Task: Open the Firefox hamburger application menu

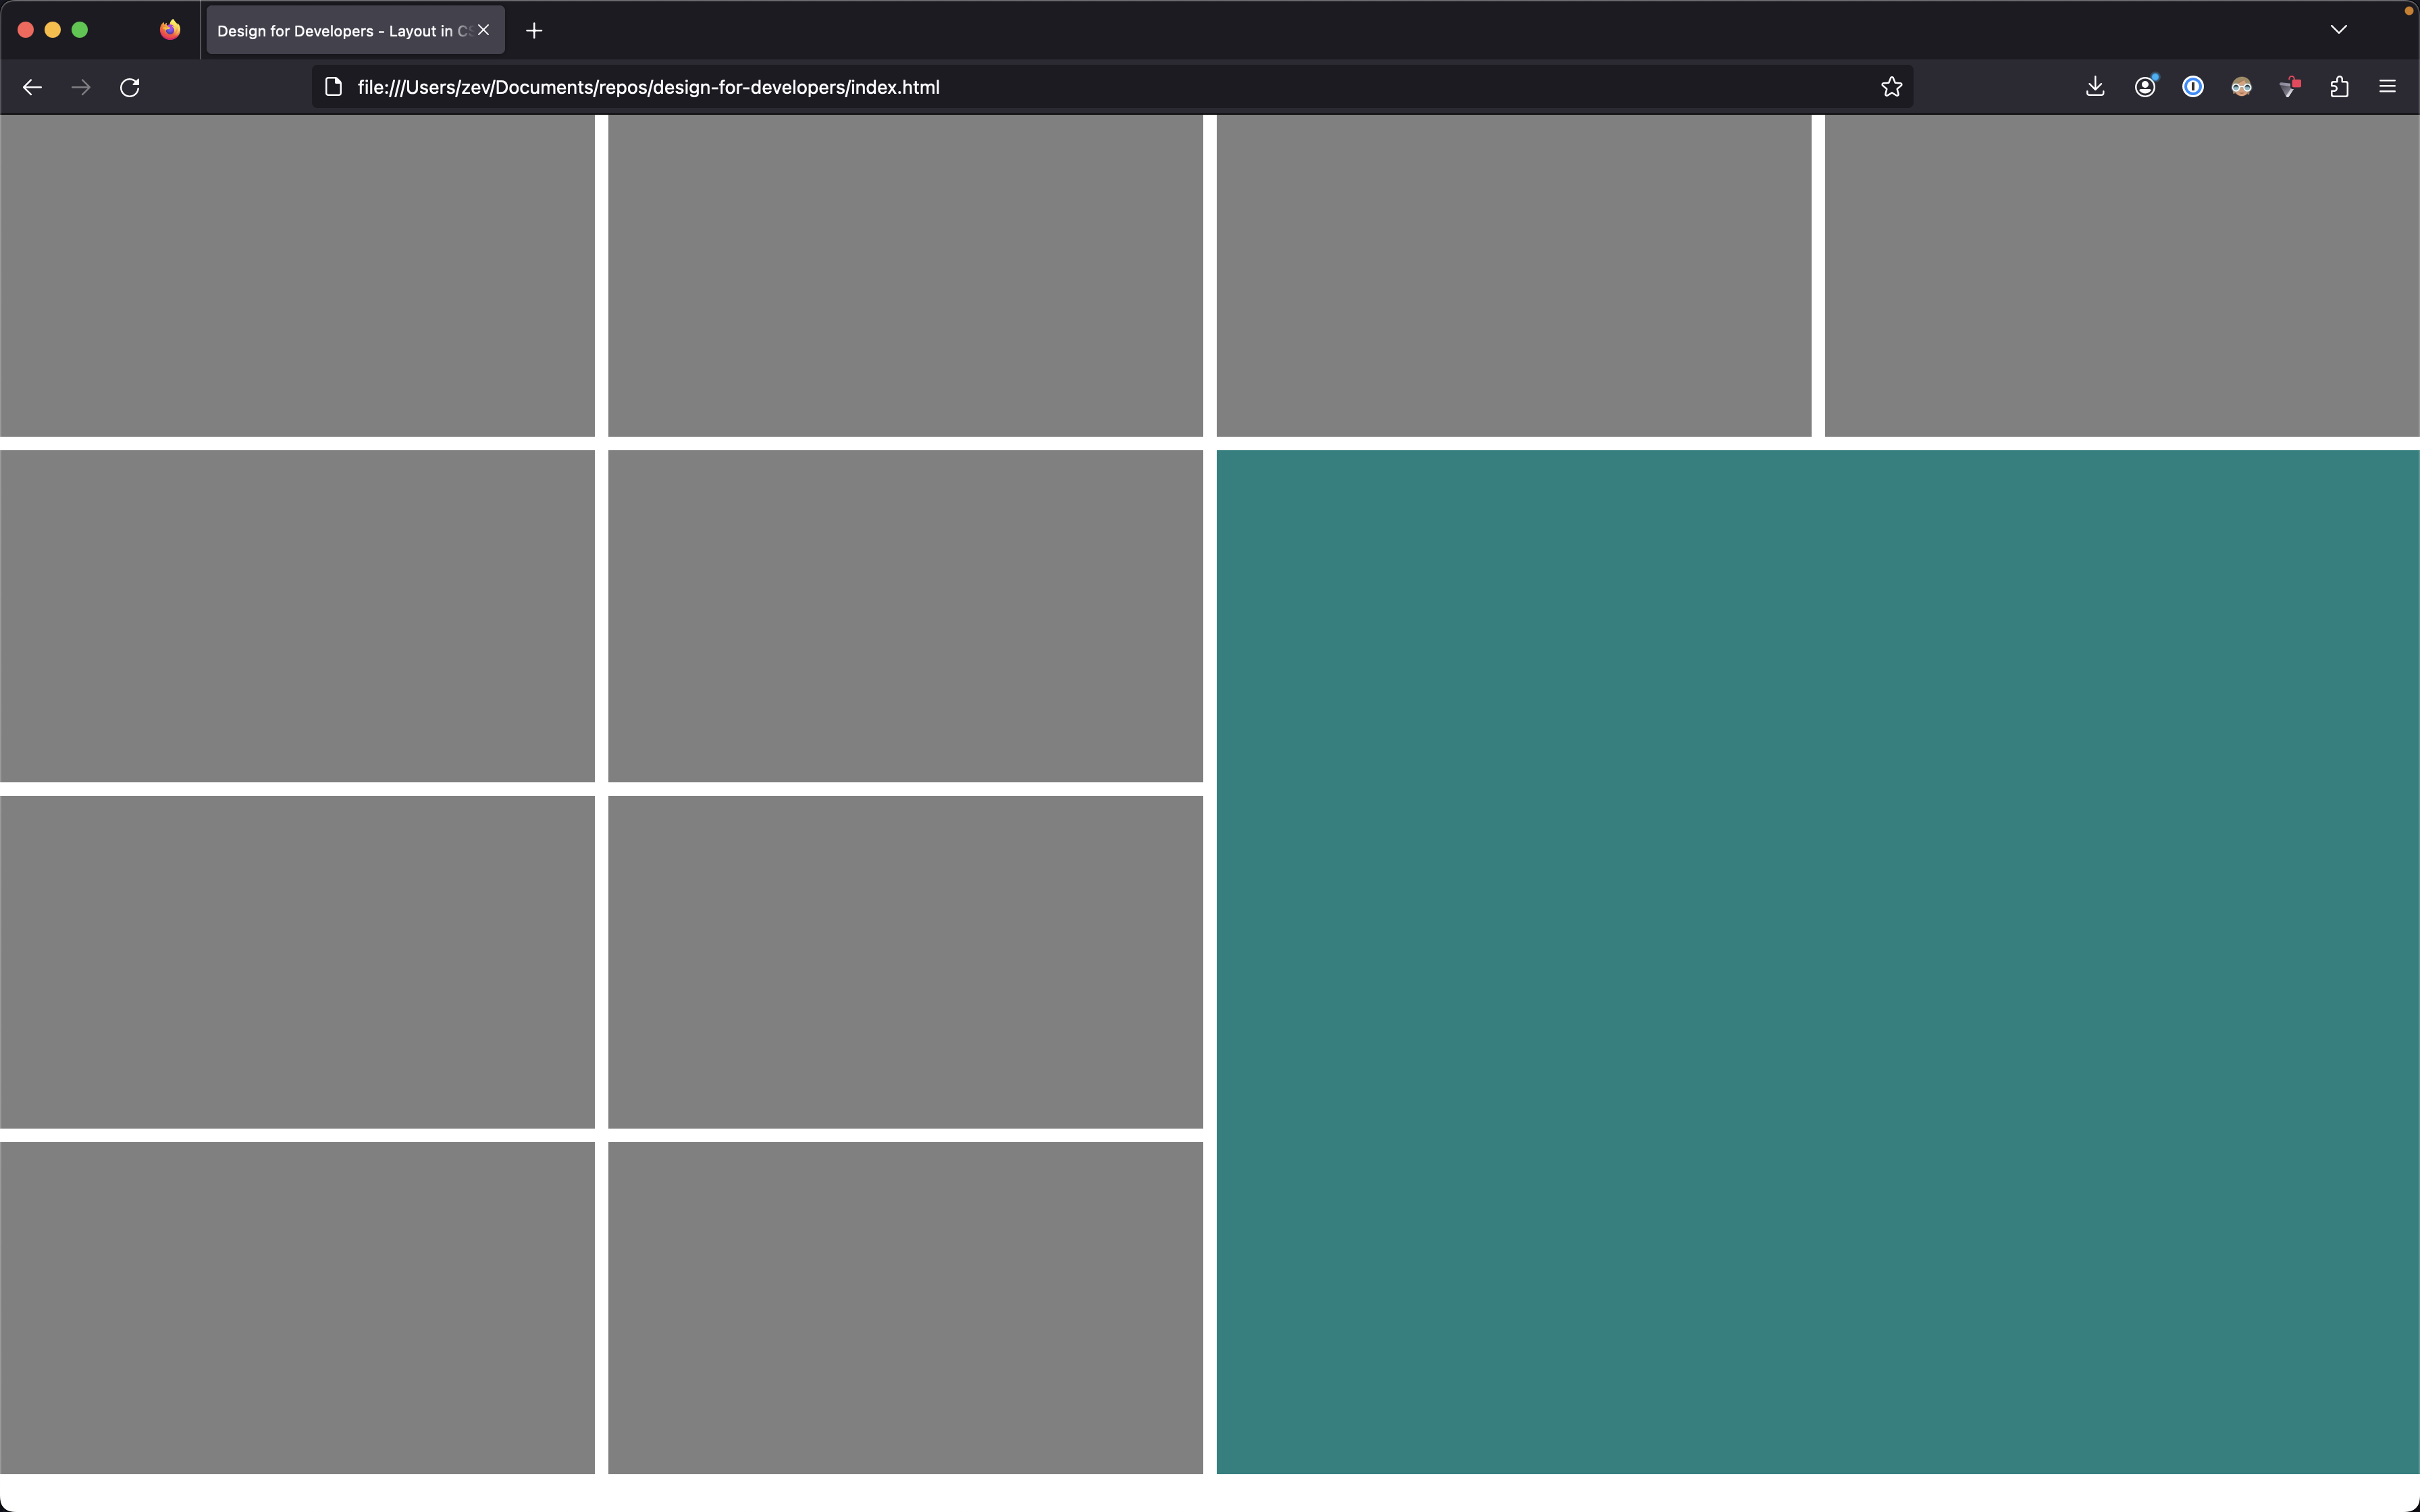Action: click(x=2387, y=87)
